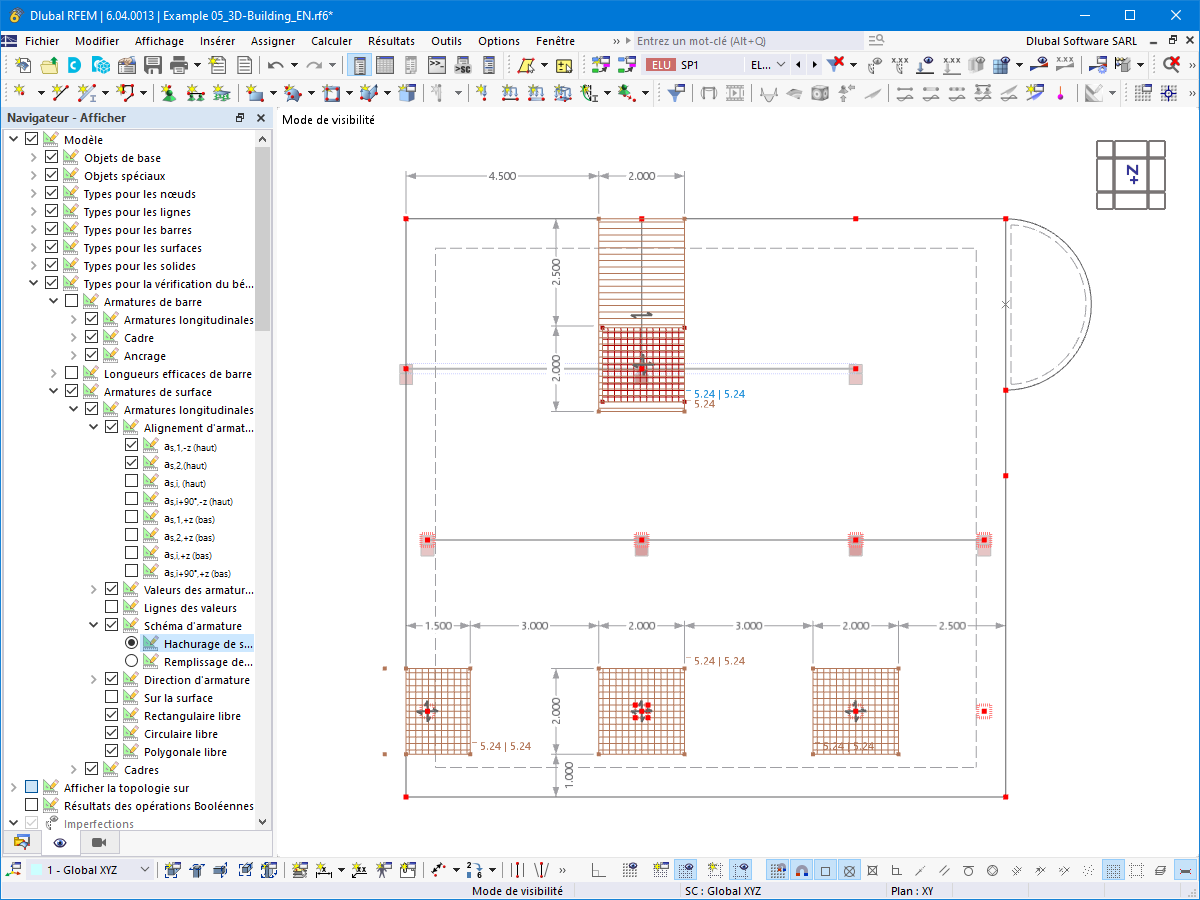The image size is (1200, 900).
Task: Expand Afficher la topologie sur node
Action: [13, 788]
